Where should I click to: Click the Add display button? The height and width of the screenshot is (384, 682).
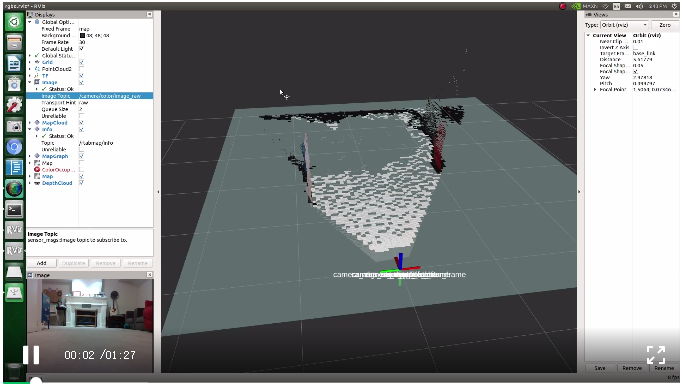point(41,263)
